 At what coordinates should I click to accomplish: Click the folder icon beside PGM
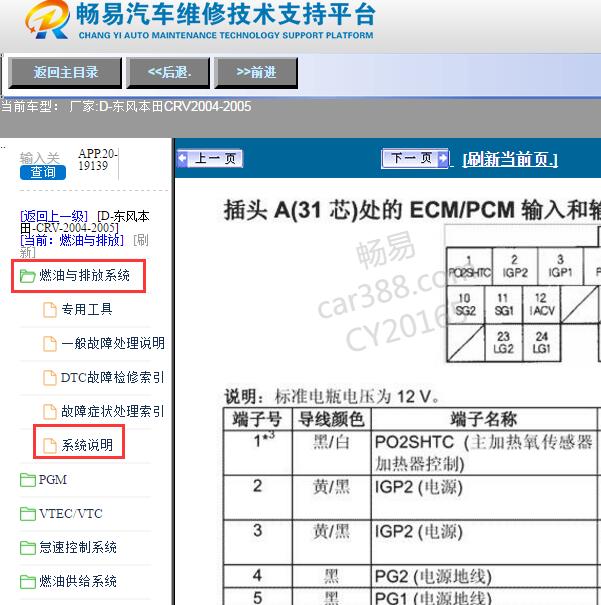tap(27, 480)
